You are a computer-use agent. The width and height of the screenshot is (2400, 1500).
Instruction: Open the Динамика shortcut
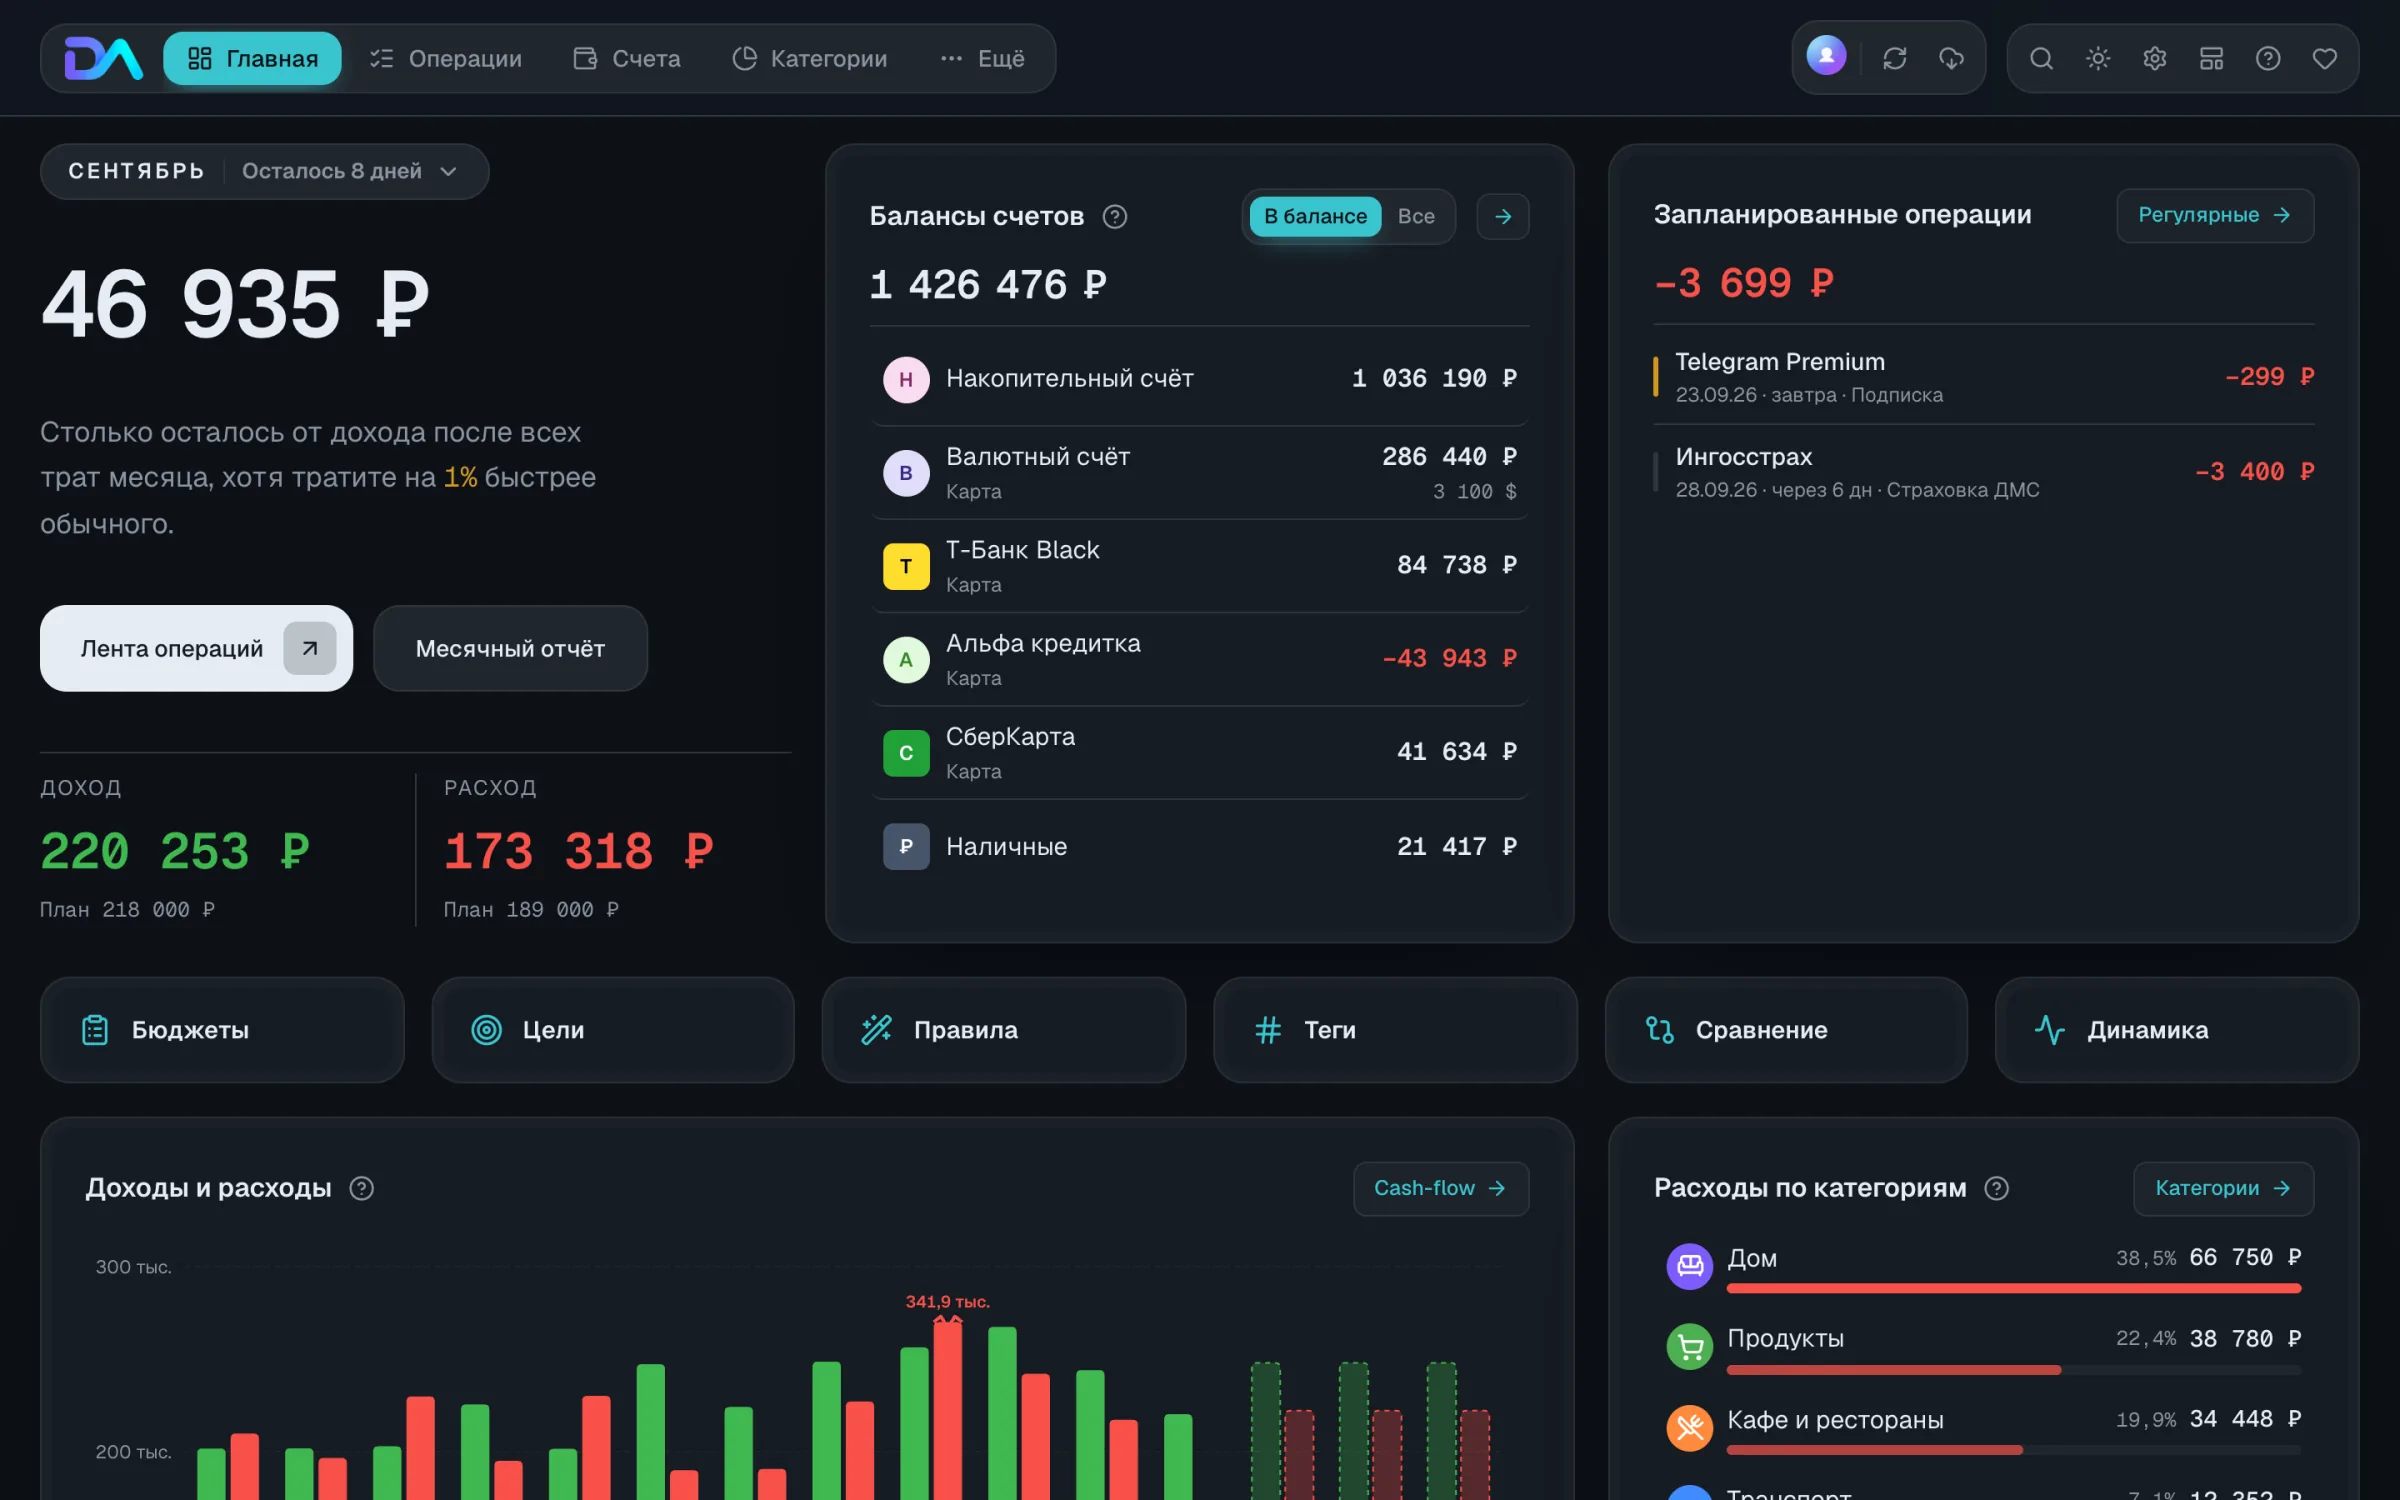pyautogui.click(x=2177, y=1030)
